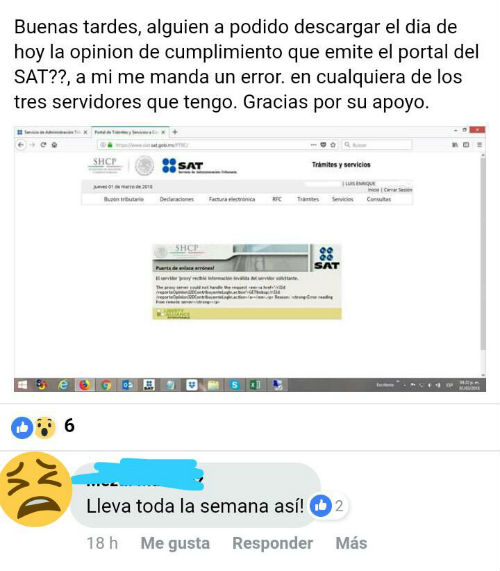Open the Declaraciones menu item
This screenshot has width=500, height=571.
(x=177, y=199)
